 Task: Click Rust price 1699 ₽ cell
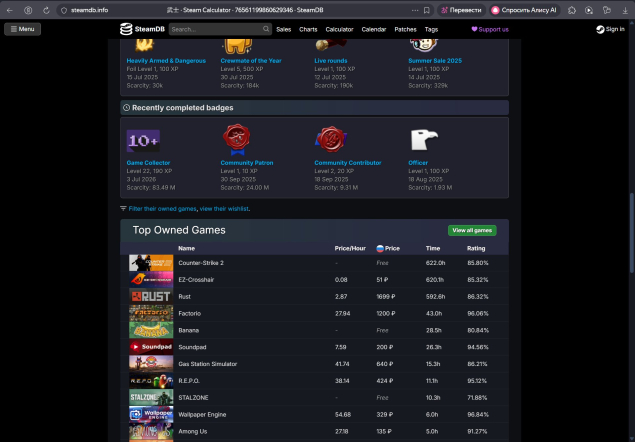click(x=386, y=297)
